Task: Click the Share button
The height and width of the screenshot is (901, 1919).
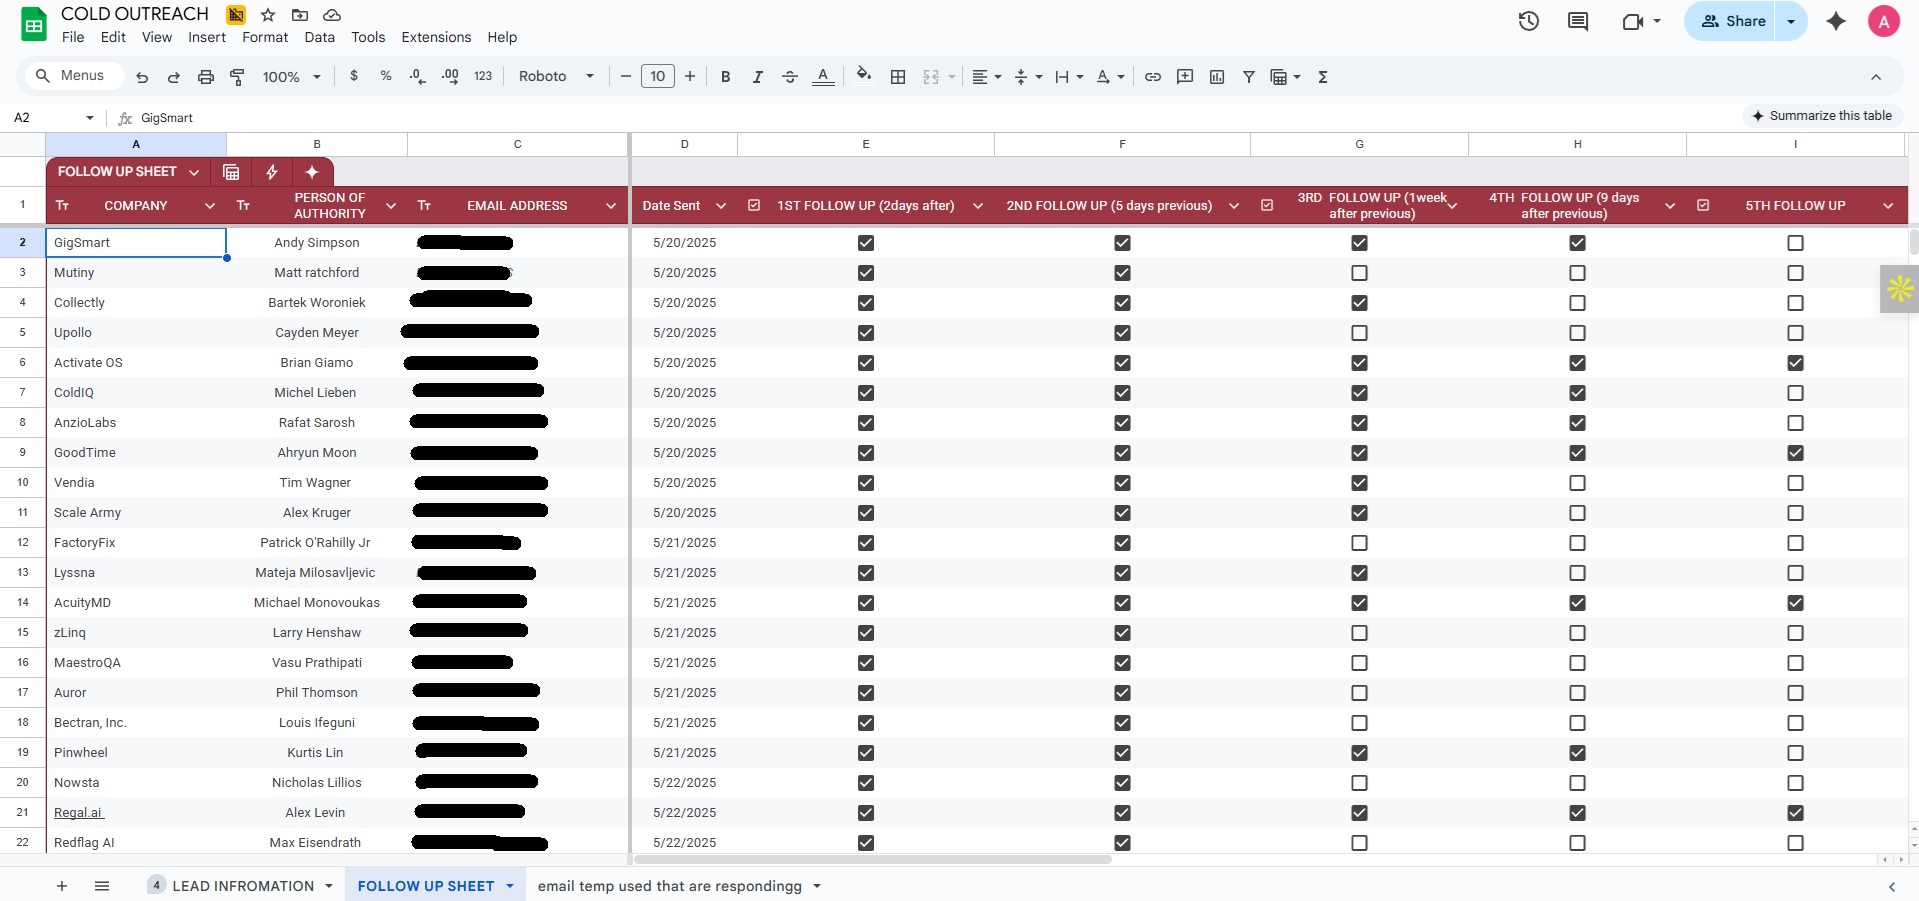Action: [1733, 21]
